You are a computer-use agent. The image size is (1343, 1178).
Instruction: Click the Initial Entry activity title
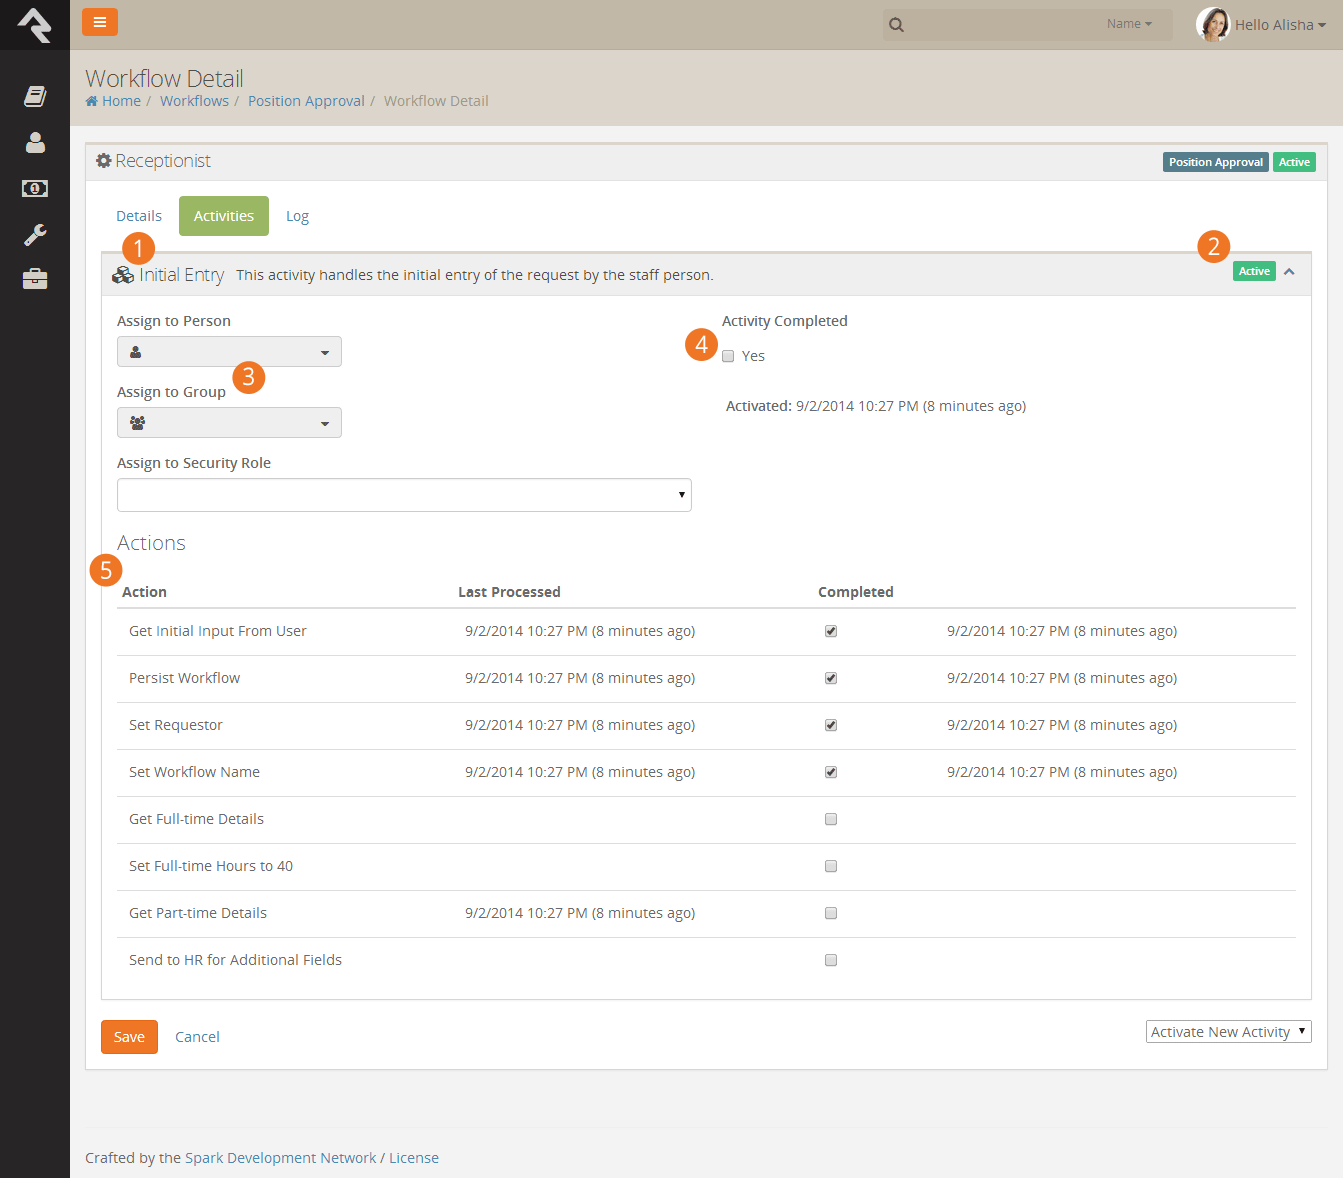(x=182, y=275)
